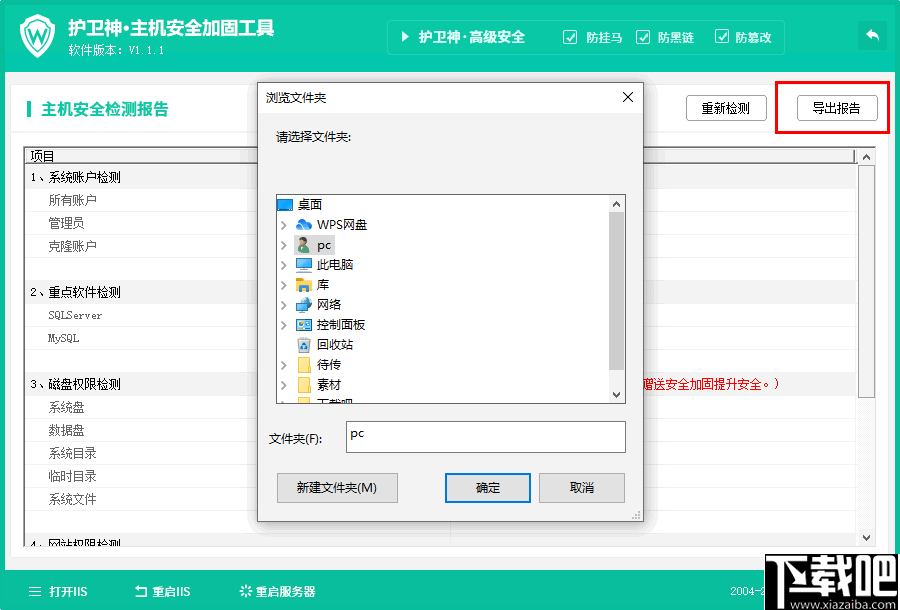Expand the 库 tree node
The width and height of the screenshot is (900, 610).
coord(285,286)
